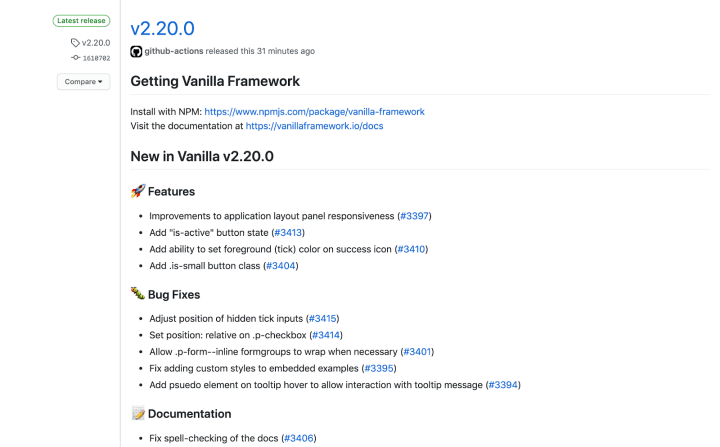The image size is (720, 447).
Task: Open pull request #3415 on tick inputs
Action: (322, 318)
